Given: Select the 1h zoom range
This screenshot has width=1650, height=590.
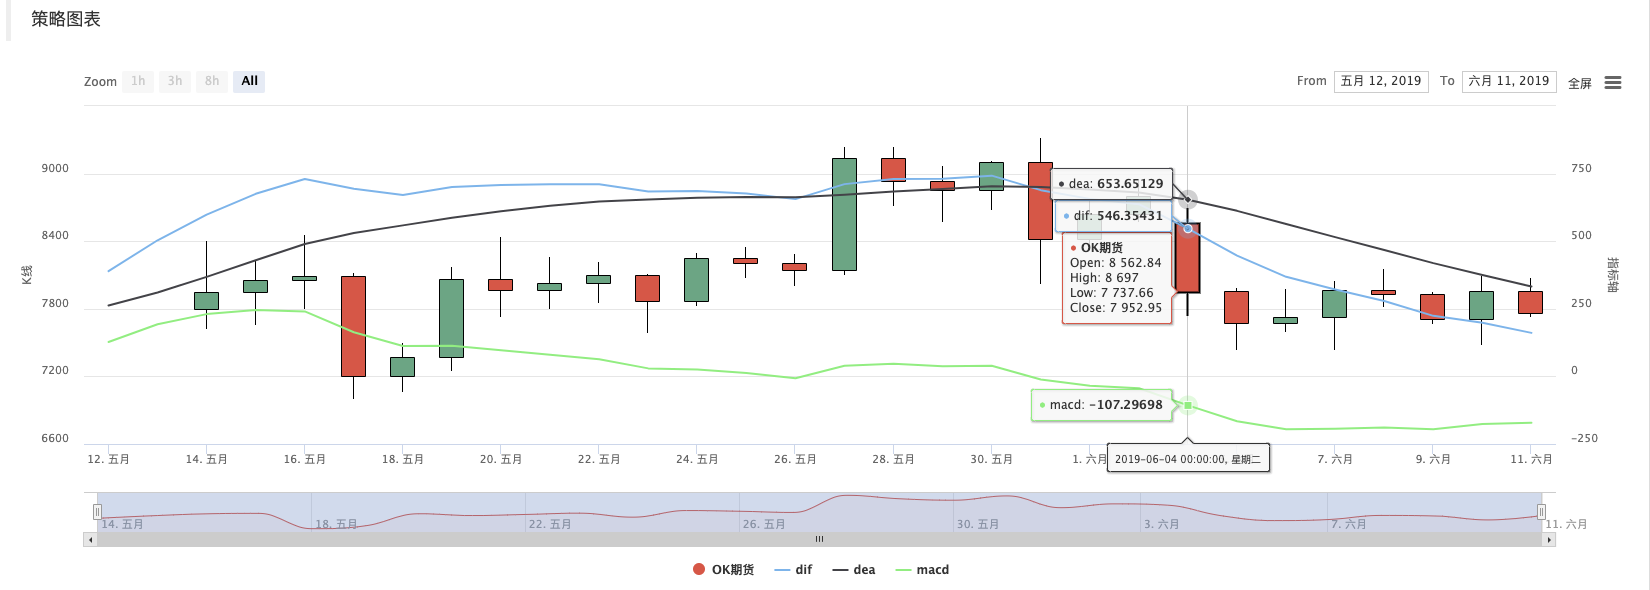Looking at the screenshot, I should [138, 81].
